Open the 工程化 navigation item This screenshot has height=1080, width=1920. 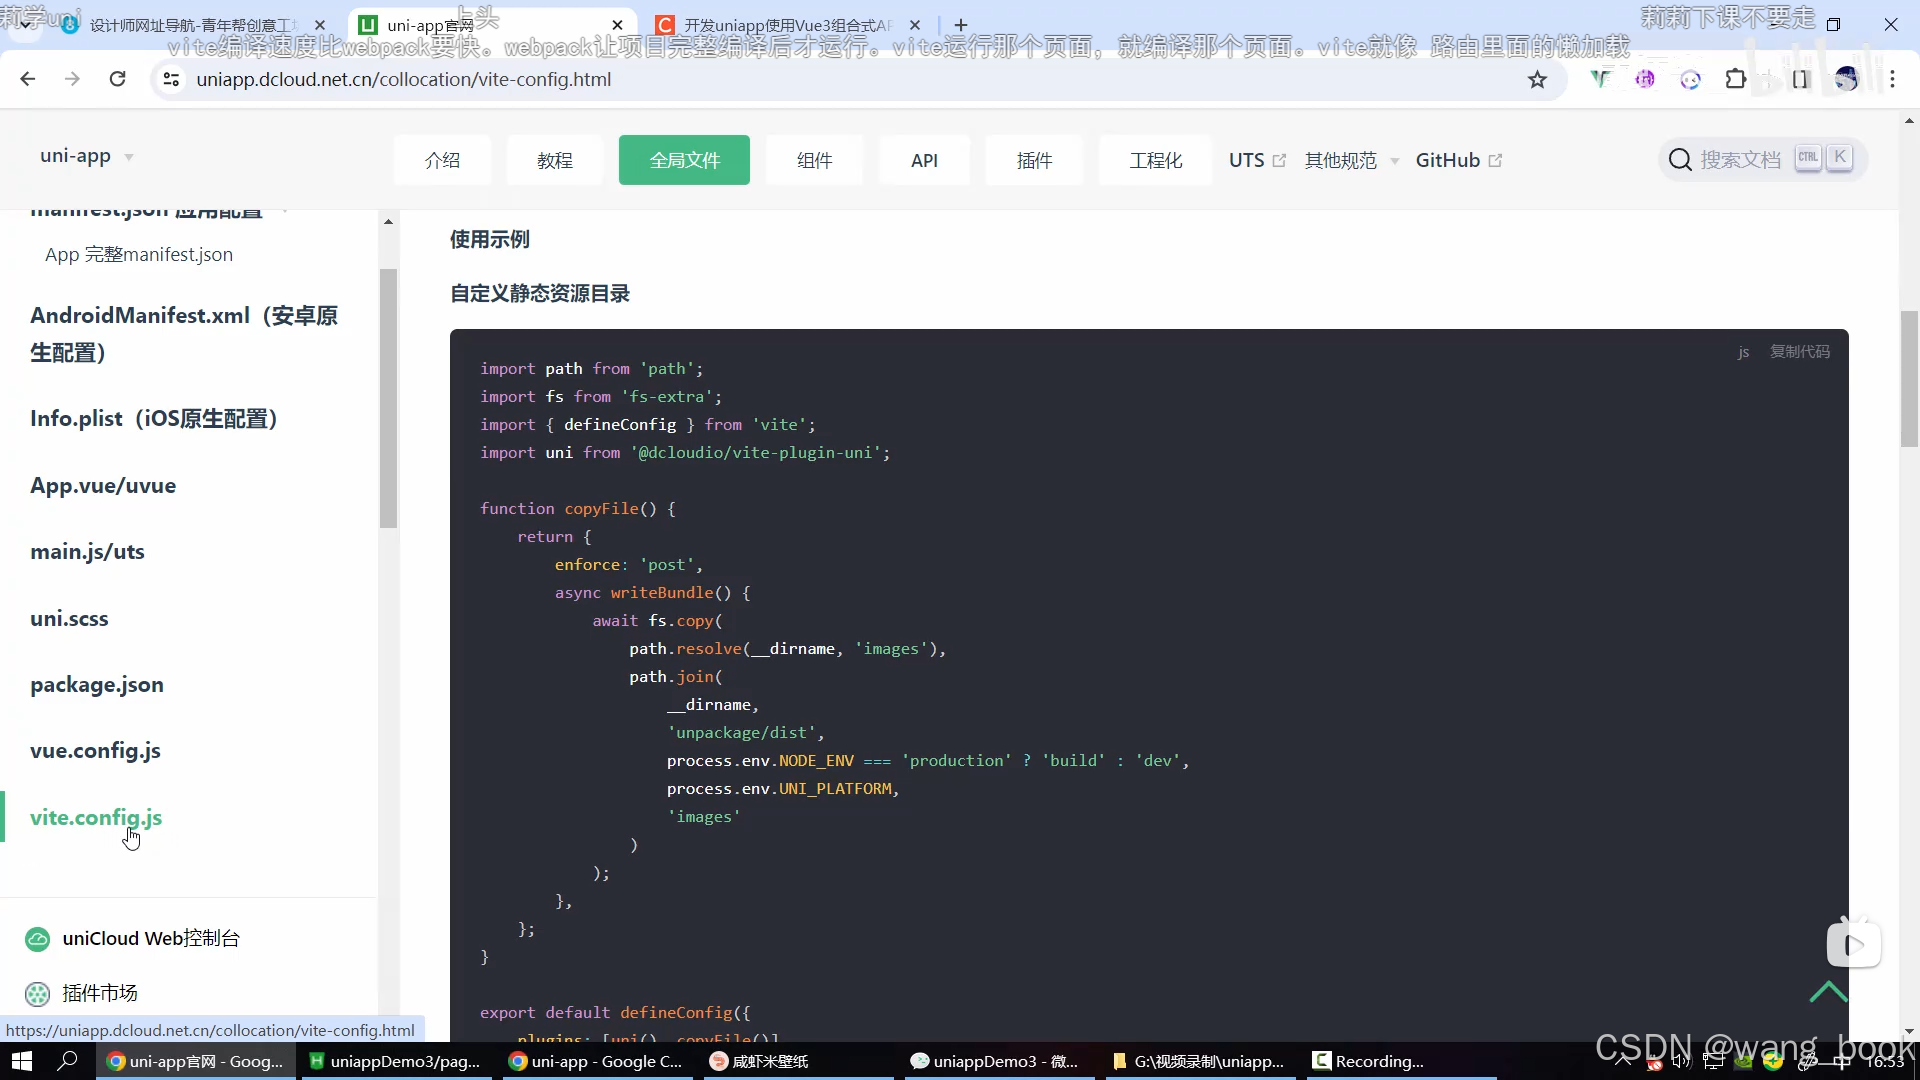point(1156,160)
